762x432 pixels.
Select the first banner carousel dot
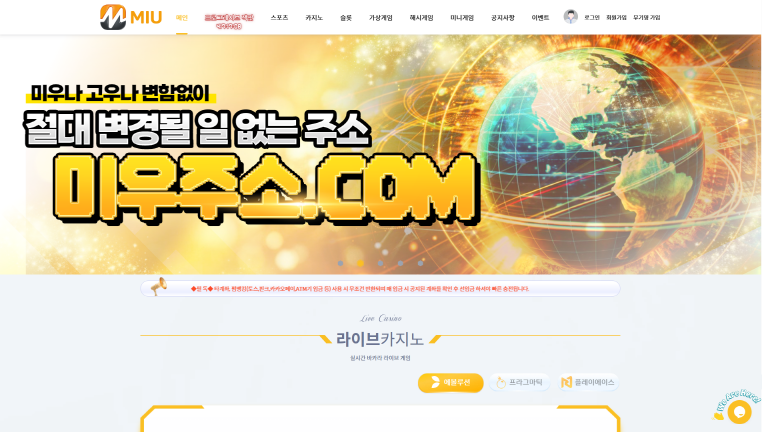pyautogui.click(x=341, y=263)
